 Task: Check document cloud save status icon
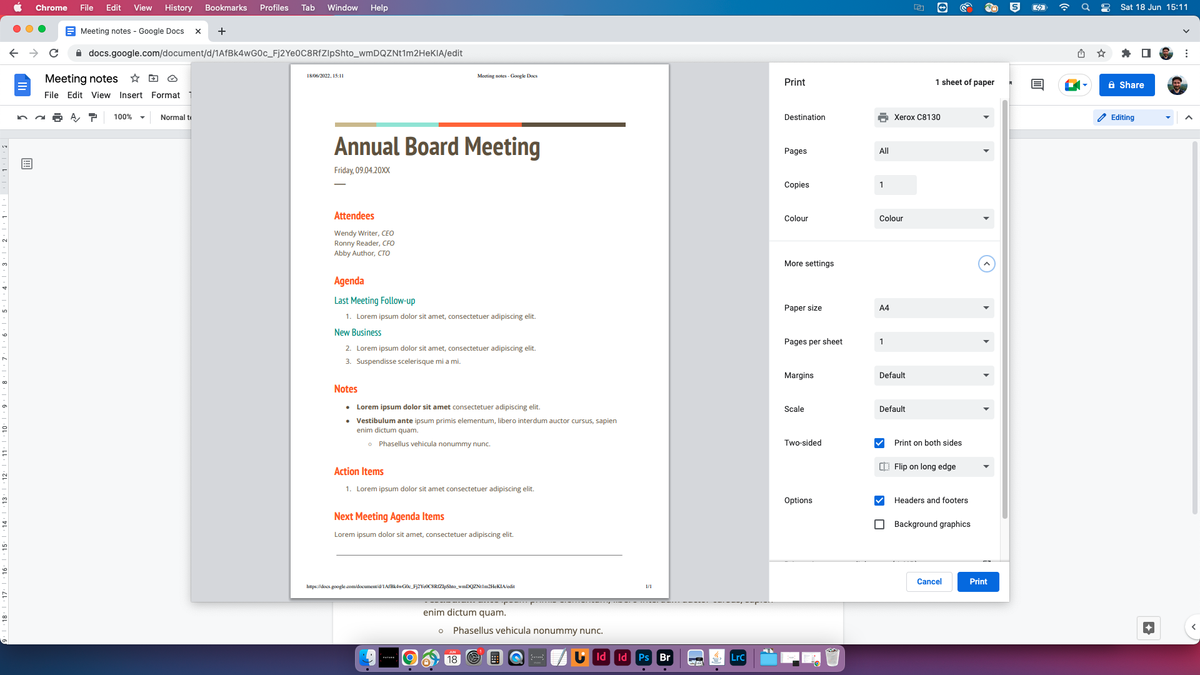(172, 79)
